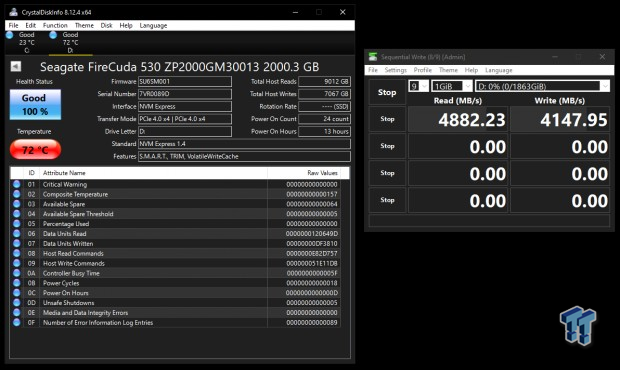Click the Firmware field SU6SM001
Screen dimensions: 620x370
click(185, 81)
